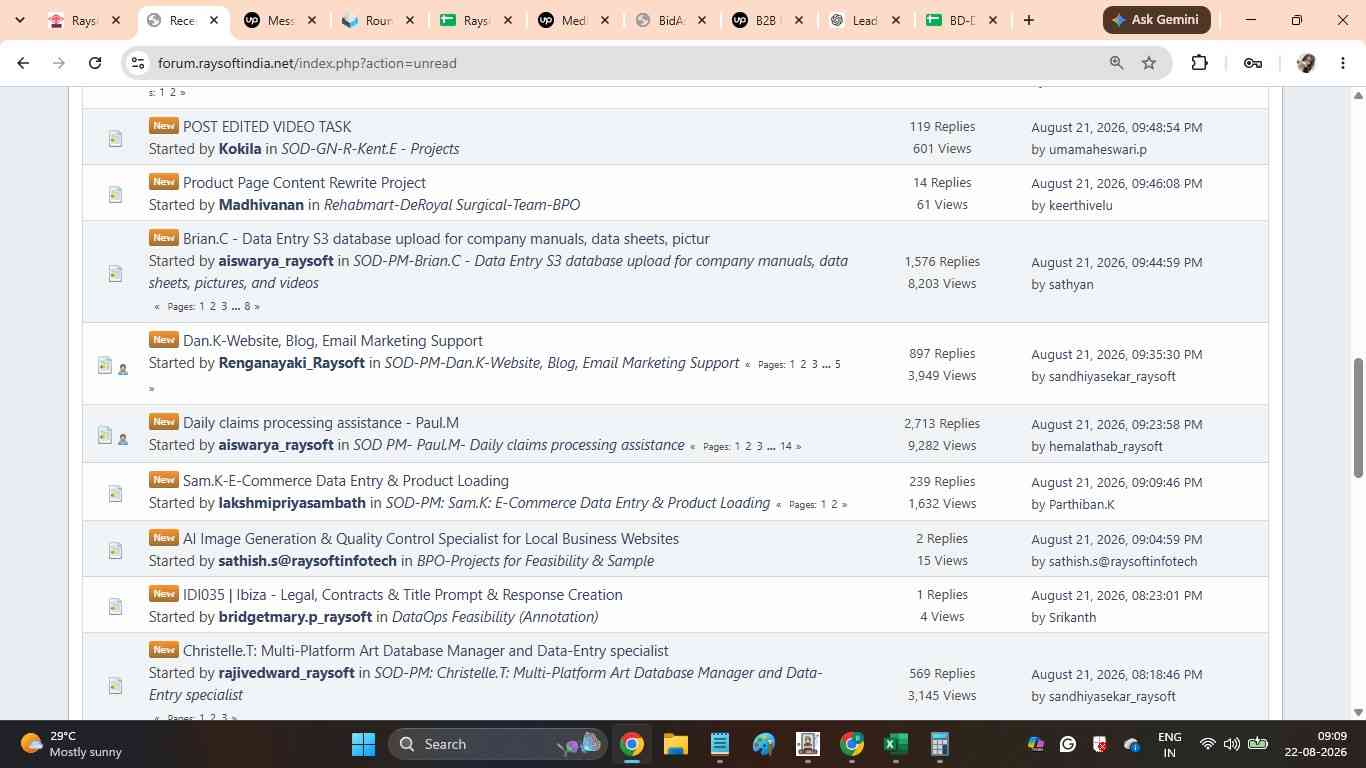Open the password manager key icon
Screen dimensions: 1366x768
(1252, 63)
